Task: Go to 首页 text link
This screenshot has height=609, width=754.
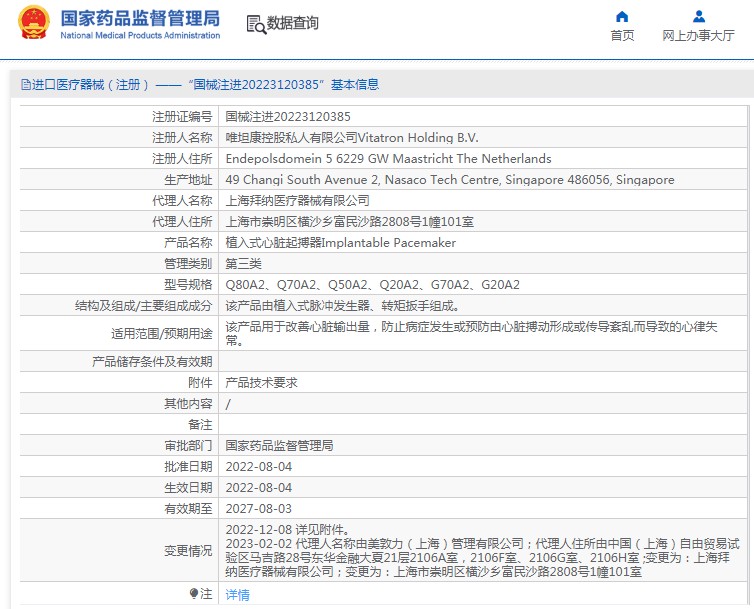Action: tap(622, 36)
